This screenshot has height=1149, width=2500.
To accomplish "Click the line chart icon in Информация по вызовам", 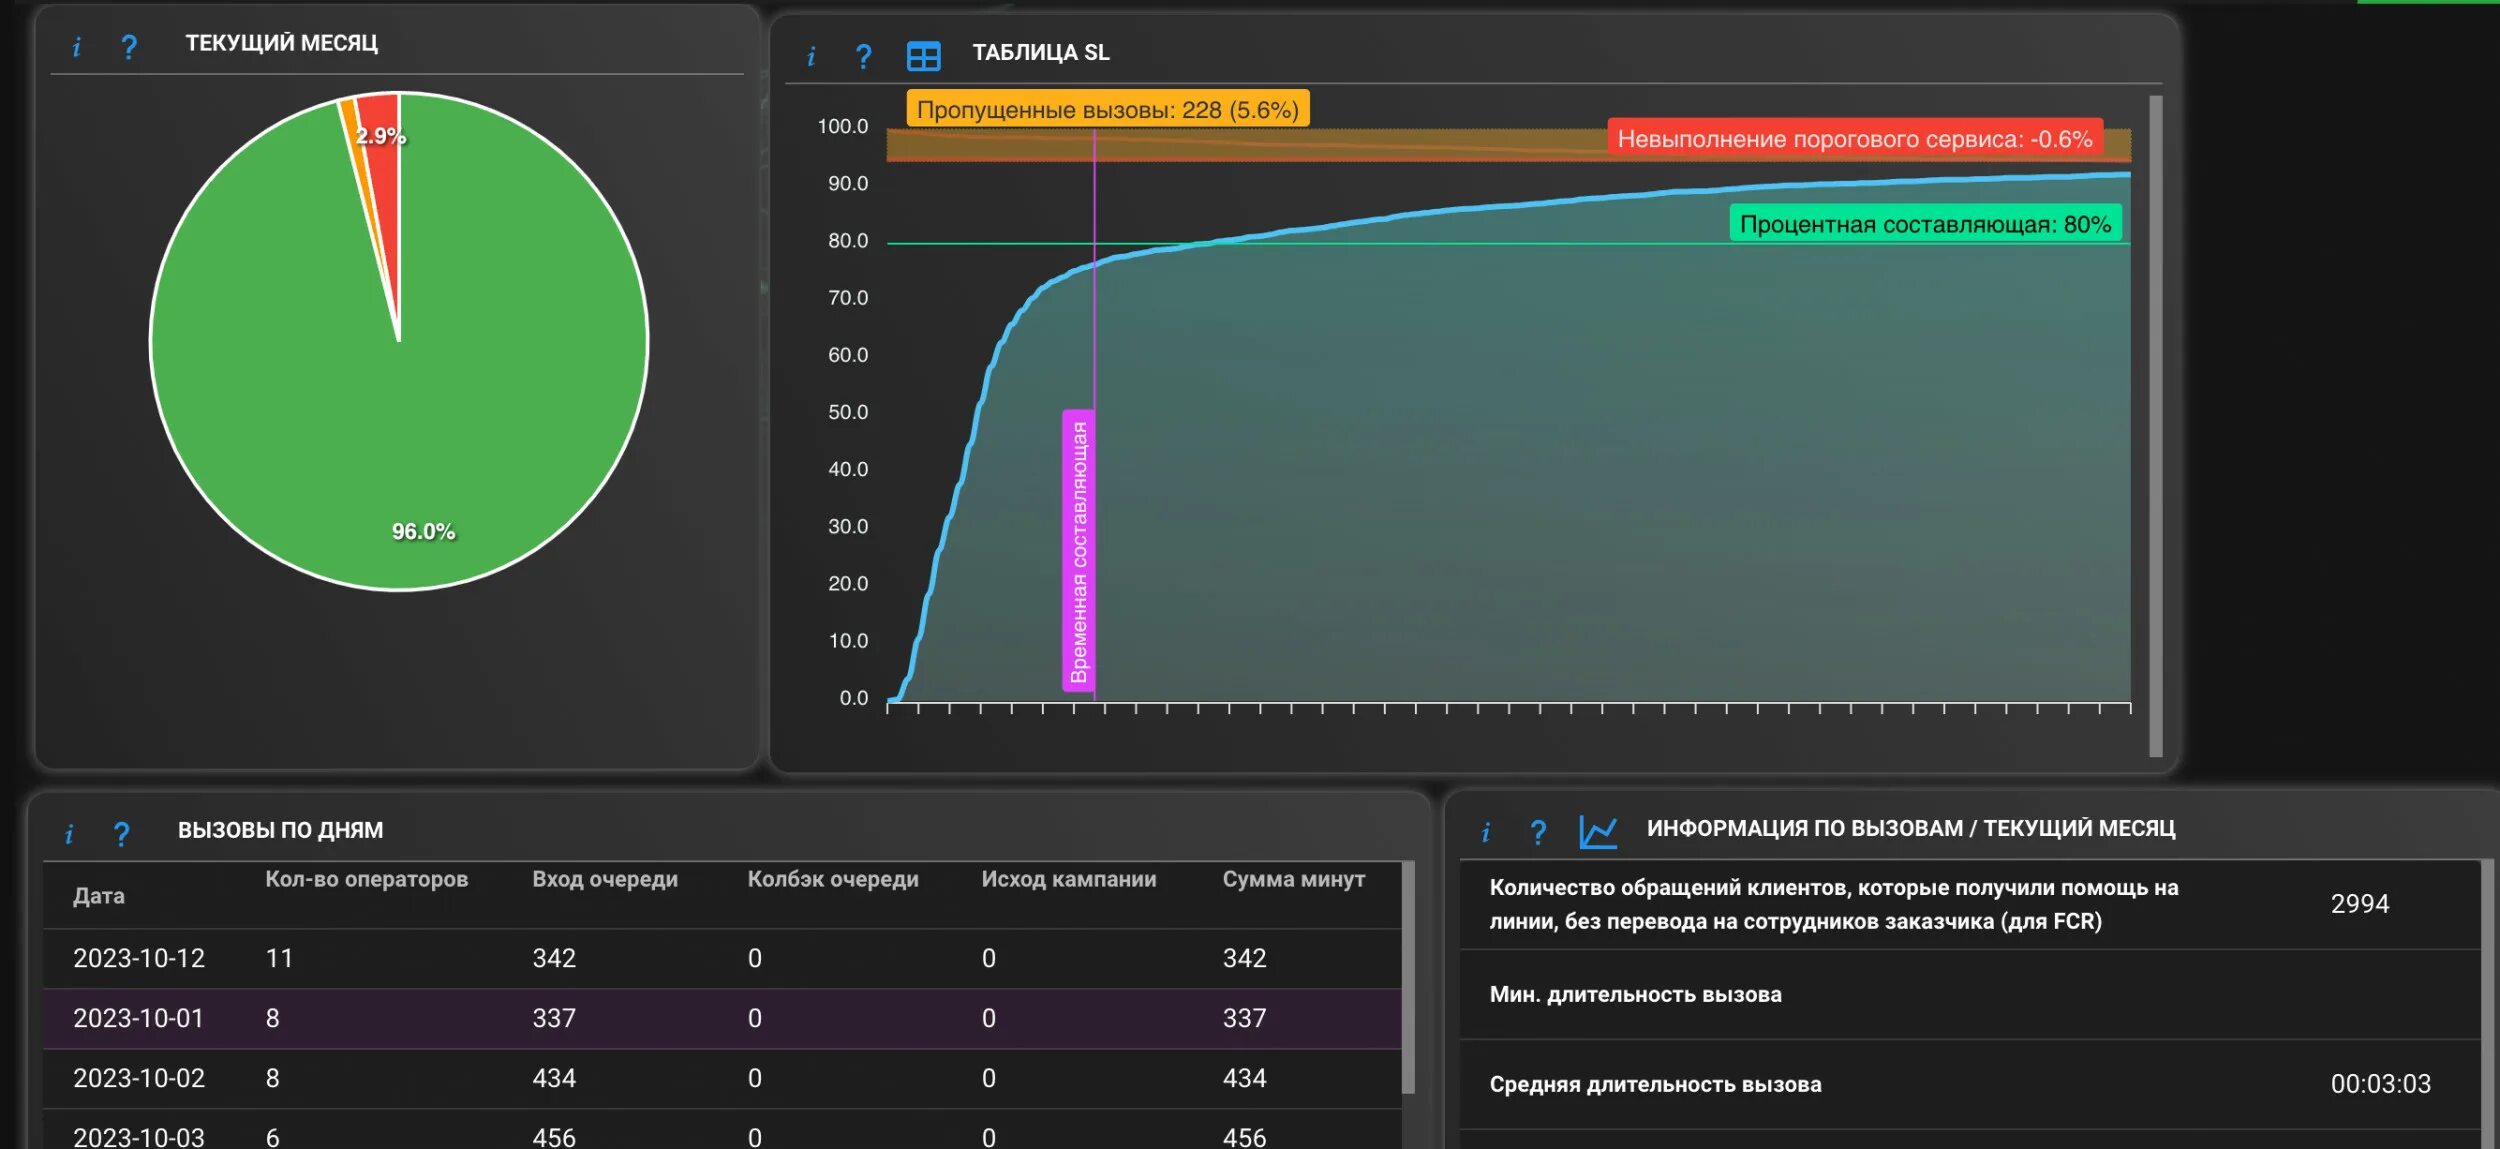I will [x=1597, y=831].
